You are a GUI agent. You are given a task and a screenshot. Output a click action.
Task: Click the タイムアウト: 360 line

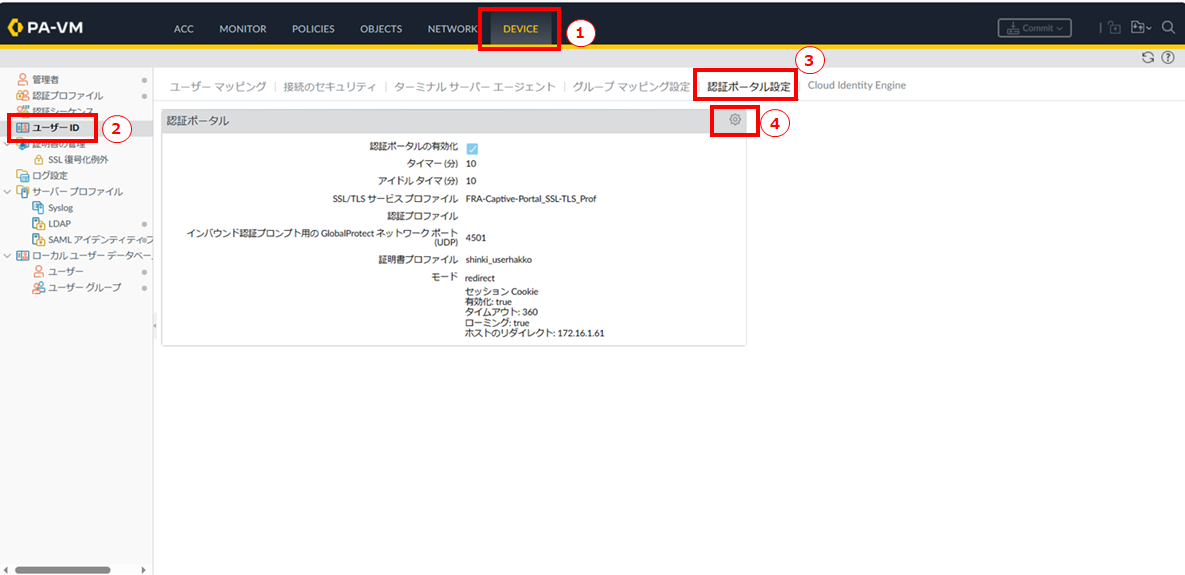[501, 312]
